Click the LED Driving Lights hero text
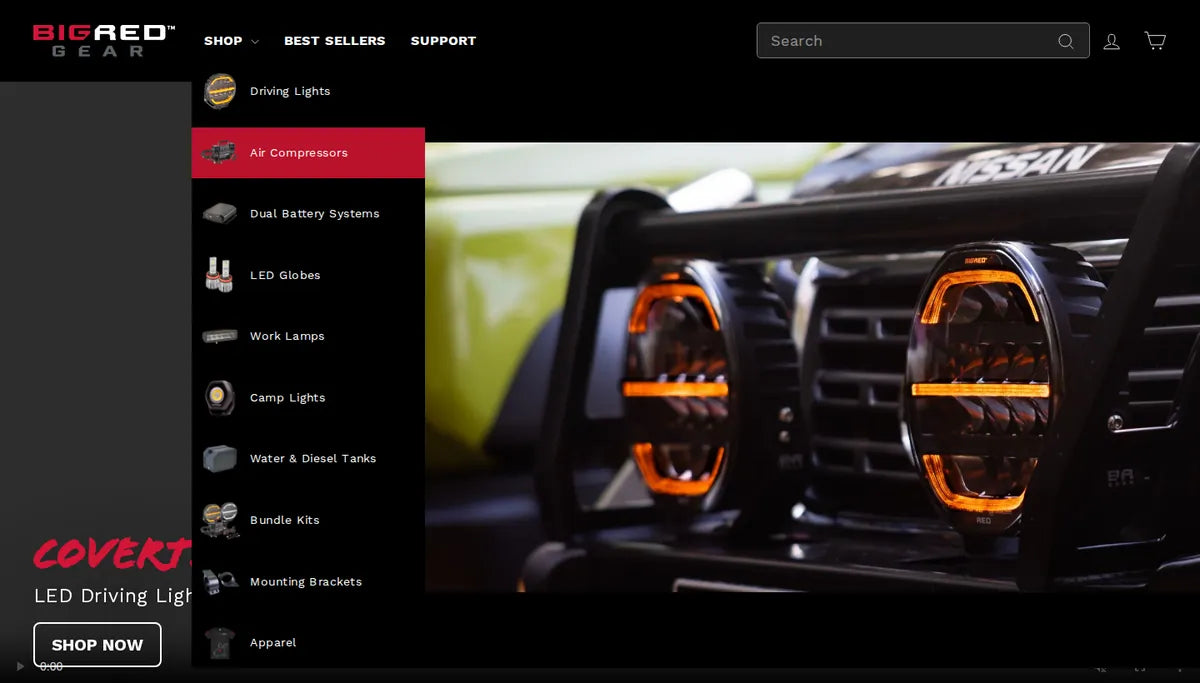The height and width of the screenshot is (683, 1200). [112, 596]
